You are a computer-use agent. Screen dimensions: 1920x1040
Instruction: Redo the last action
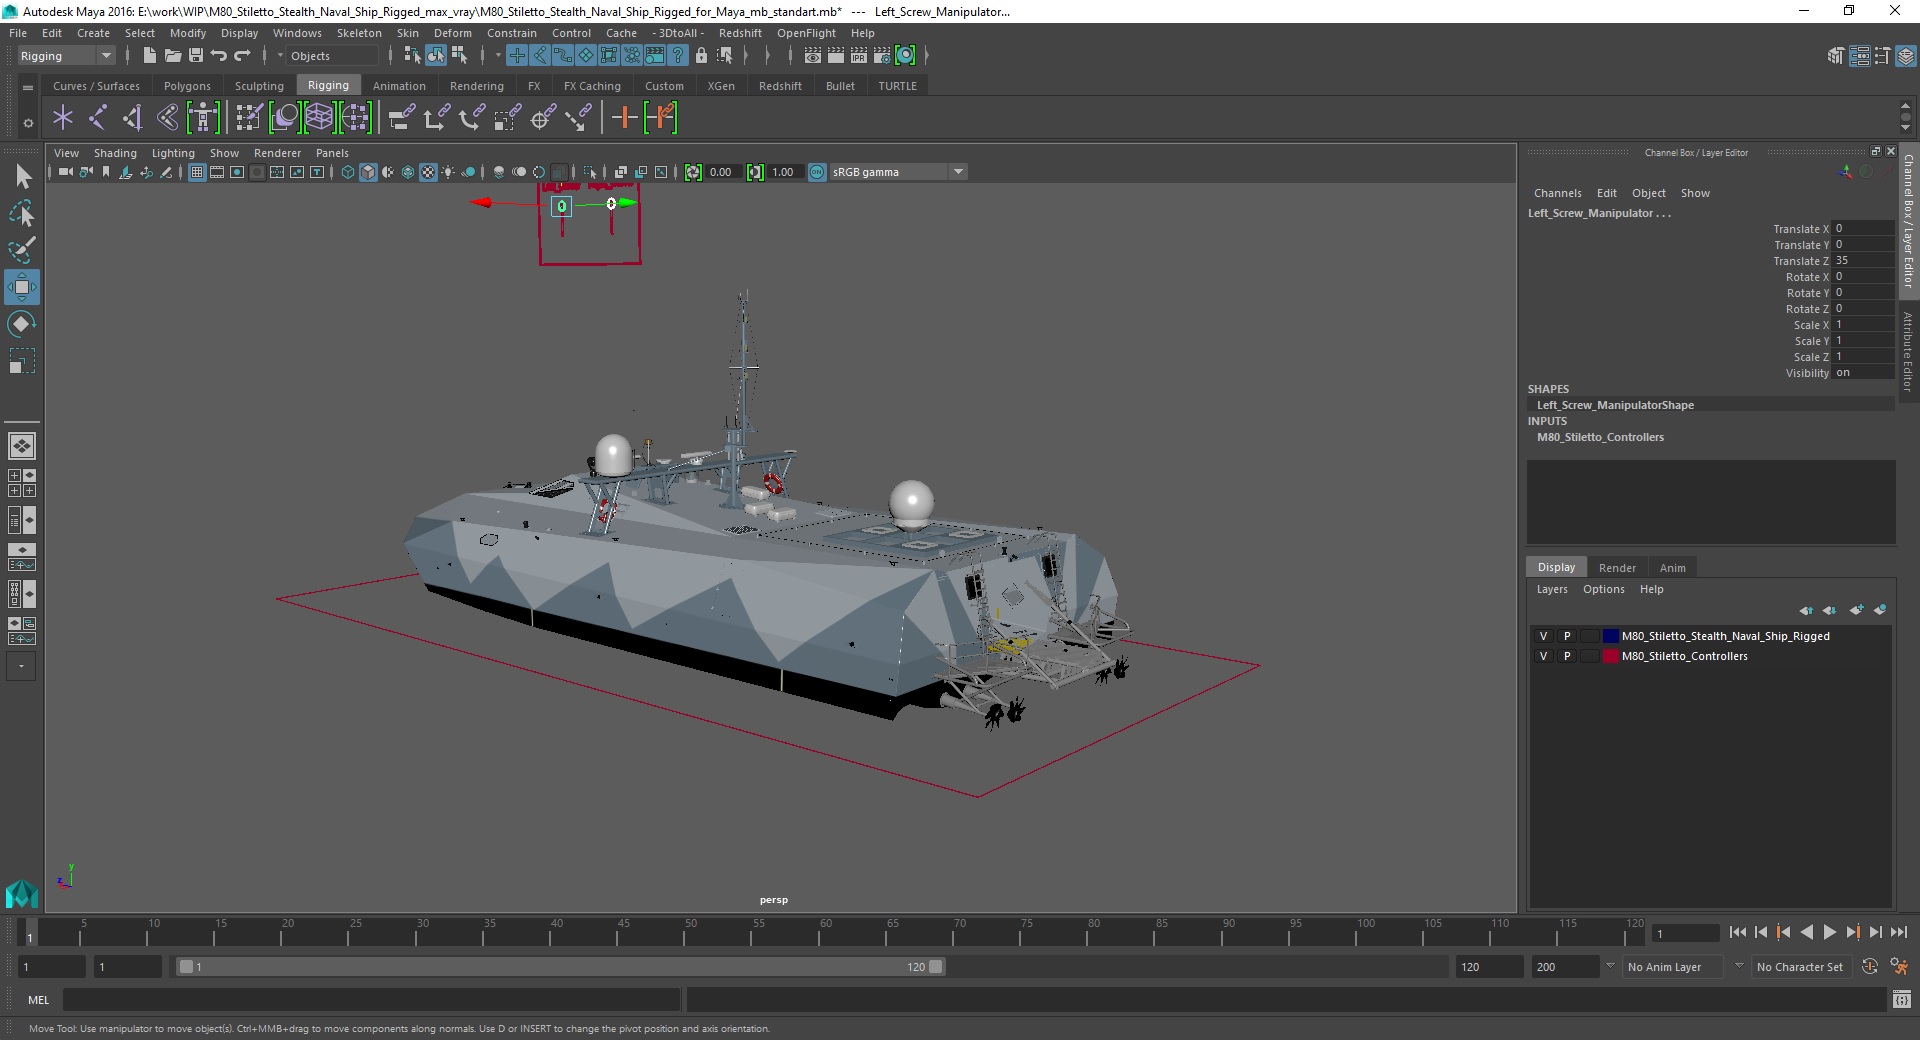242,56
